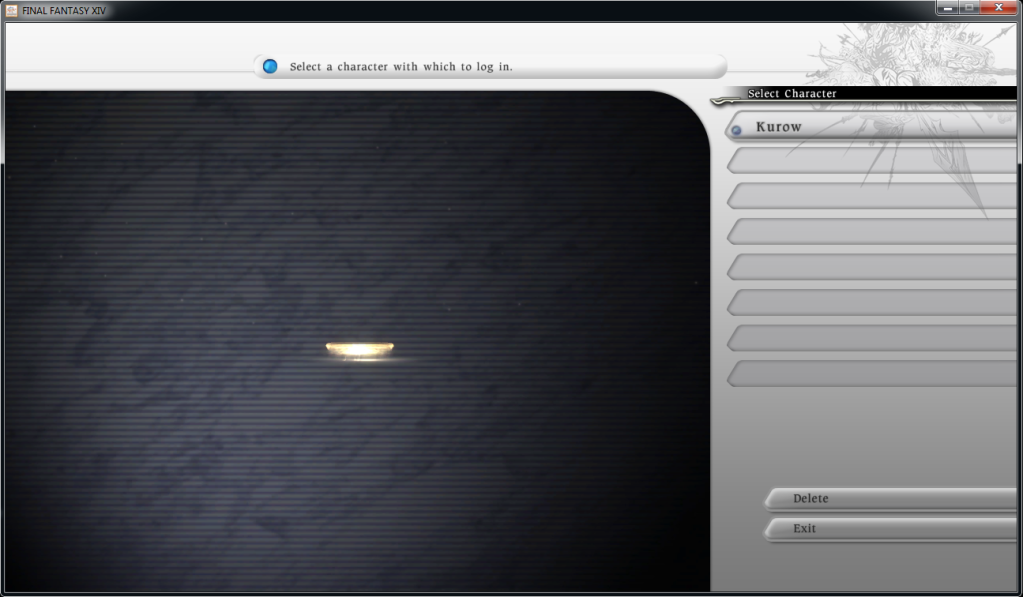Click the glowing light in the preview
1023x597 pixels.
pyautogui.click(x=360, y=349)
